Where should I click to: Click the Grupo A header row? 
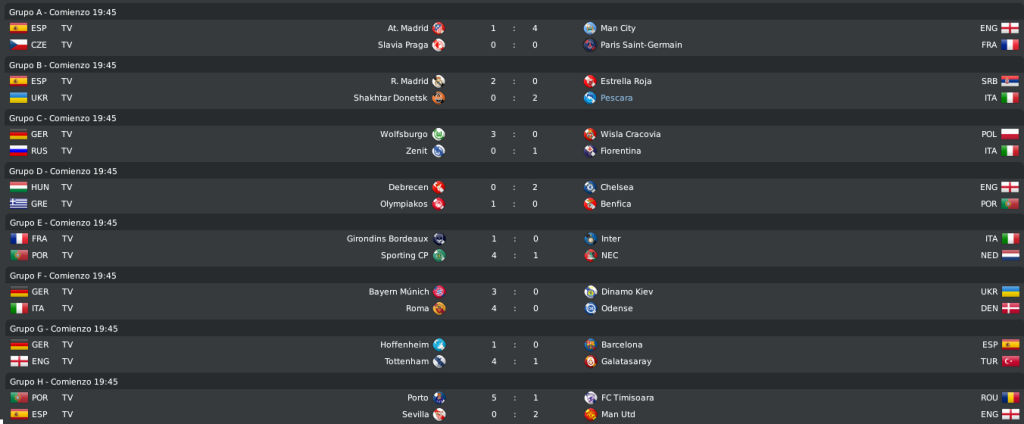point(512,12)
